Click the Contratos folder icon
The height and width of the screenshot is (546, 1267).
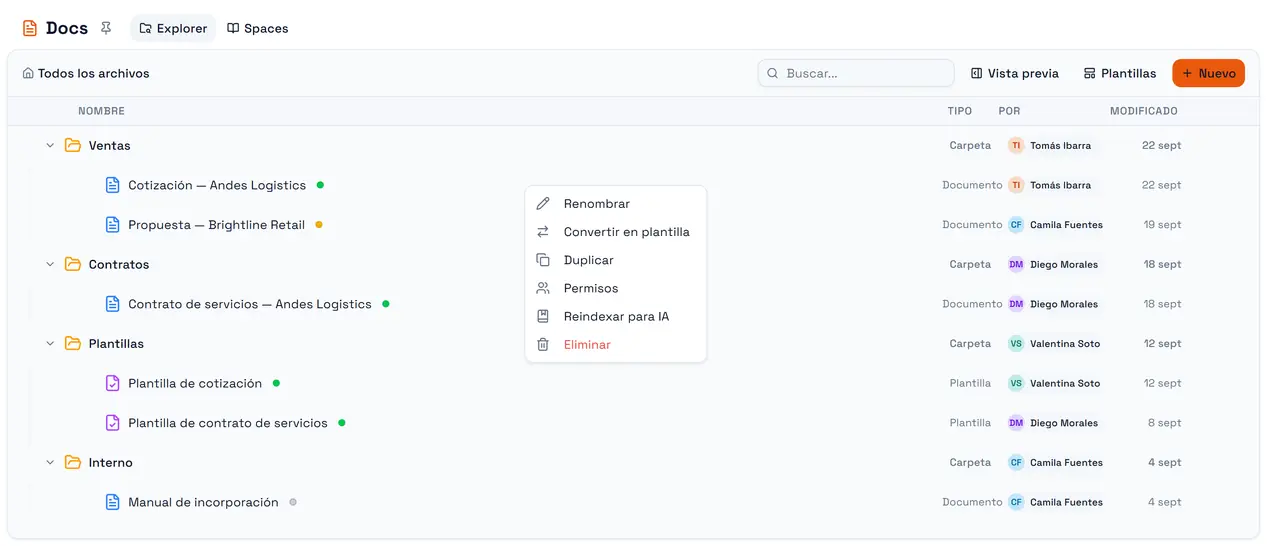(73, 264)
